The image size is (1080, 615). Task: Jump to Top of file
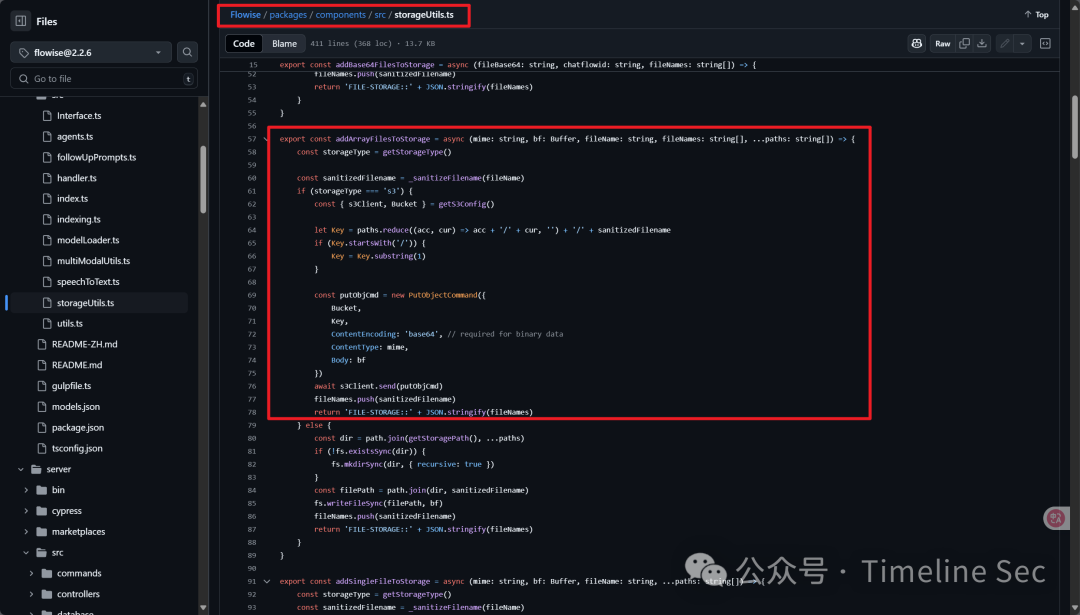tap(1036, 14)
